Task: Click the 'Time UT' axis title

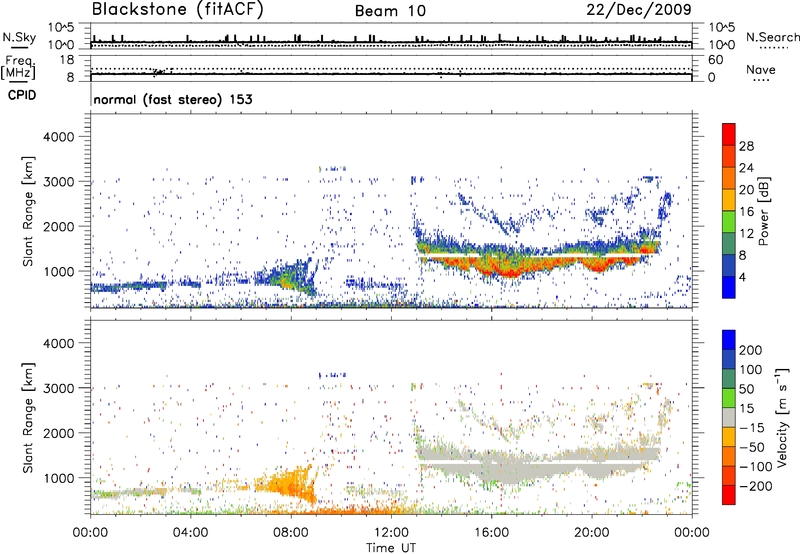Action: click(x=391, y=548)
